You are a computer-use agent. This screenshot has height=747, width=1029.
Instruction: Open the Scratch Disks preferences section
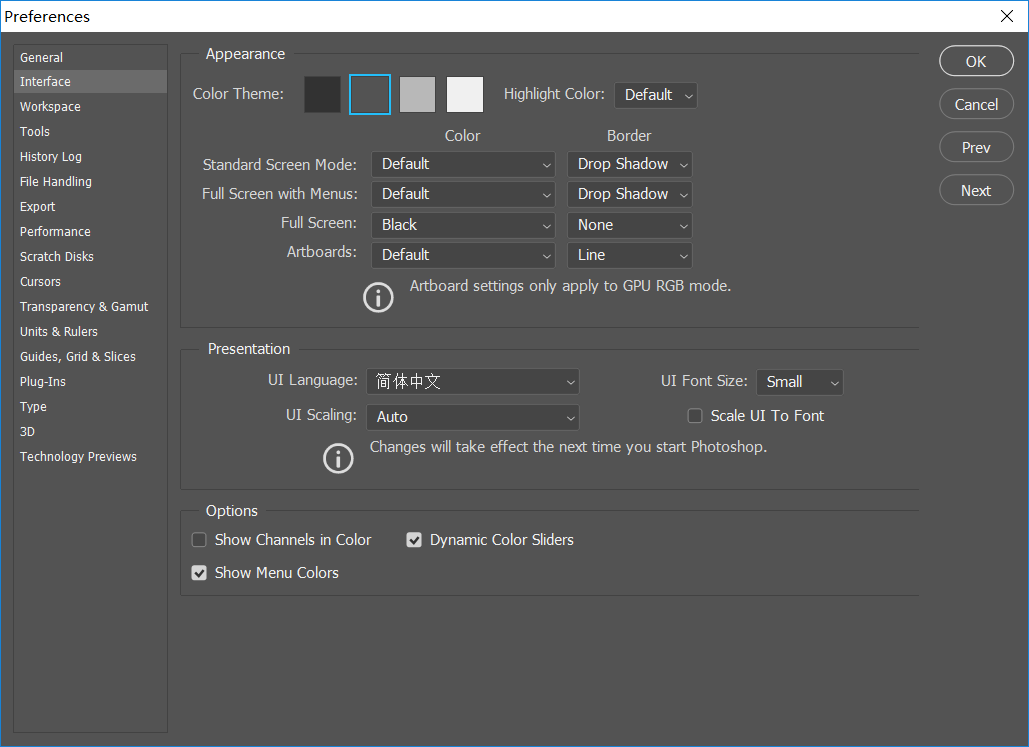(57, 257)
